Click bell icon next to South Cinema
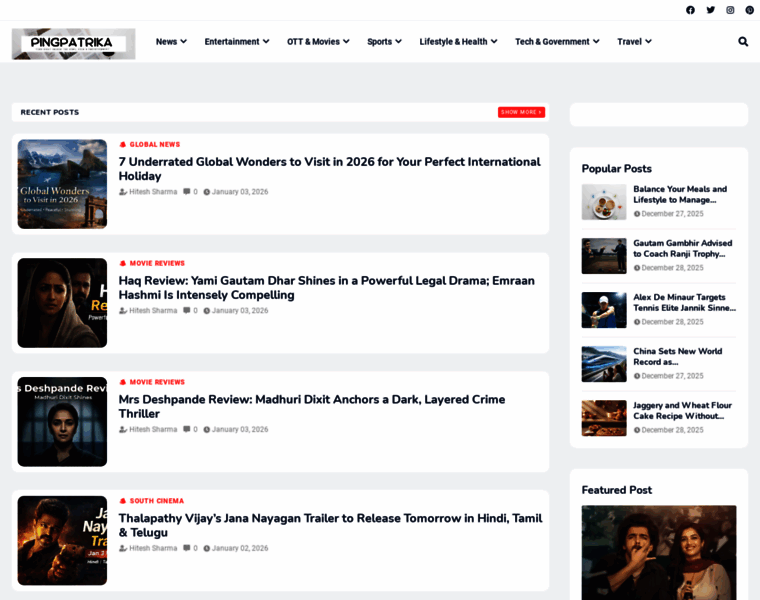The width and height of the screenshot is (760, 600). pos(123,501)
